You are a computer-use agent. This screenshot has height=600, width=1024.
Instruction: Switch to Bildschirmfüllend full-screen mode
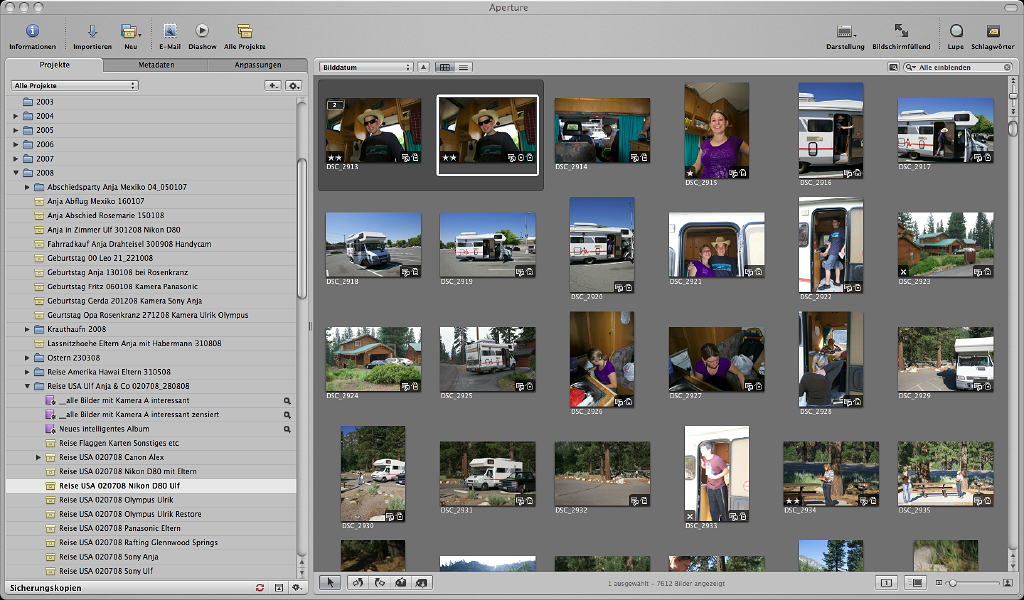901,31
